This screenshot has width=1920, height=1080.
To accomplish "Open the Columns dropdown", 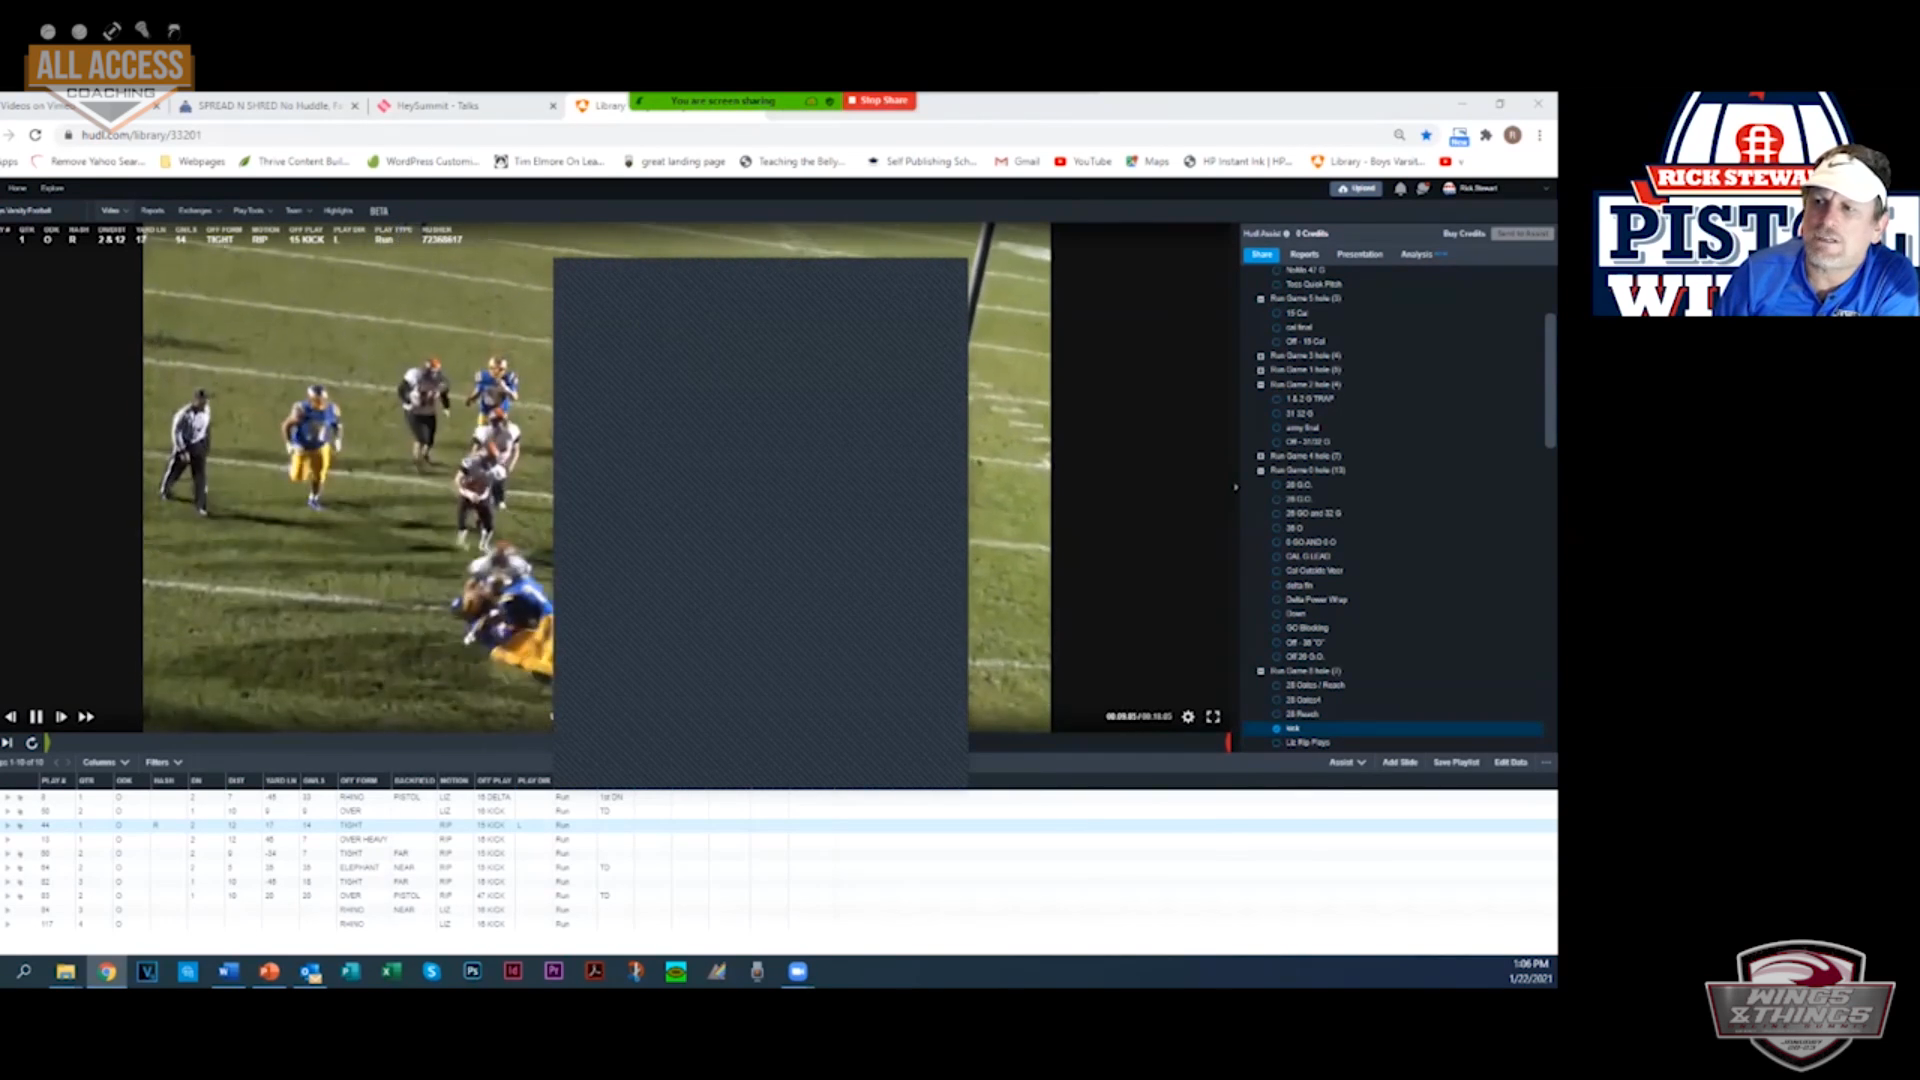I will tap(106, 762).
